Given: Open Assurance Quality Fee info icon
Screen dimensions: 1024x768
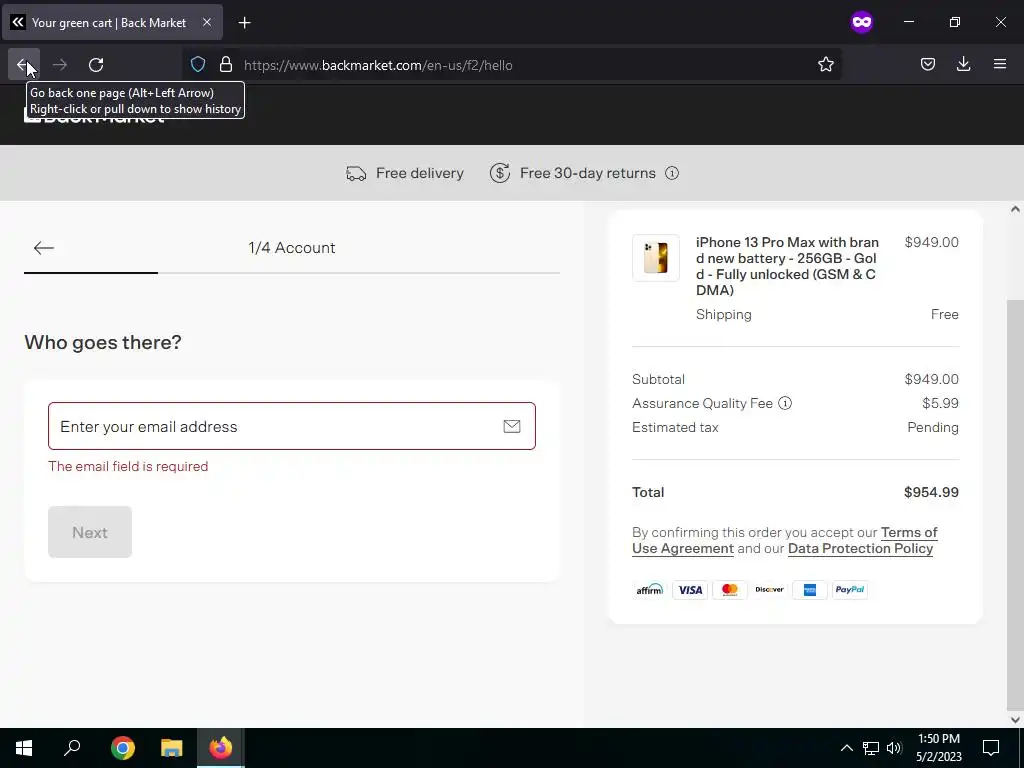Looking at the screenshot, I should click(785, 404).
